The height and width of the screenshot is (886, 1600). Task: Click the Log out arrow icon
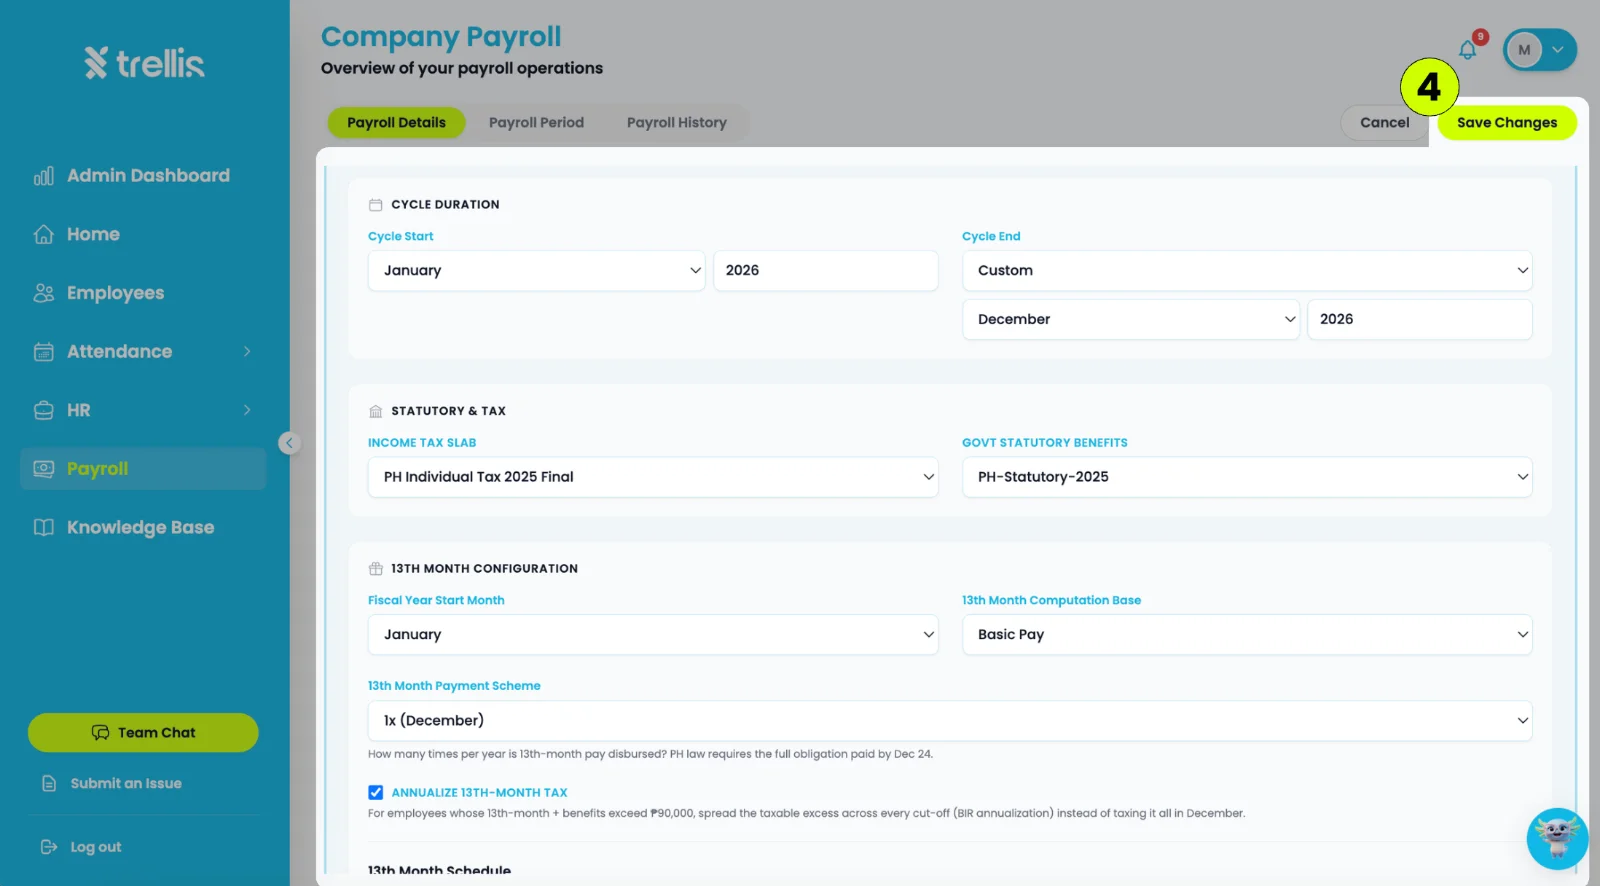point(49,847)
